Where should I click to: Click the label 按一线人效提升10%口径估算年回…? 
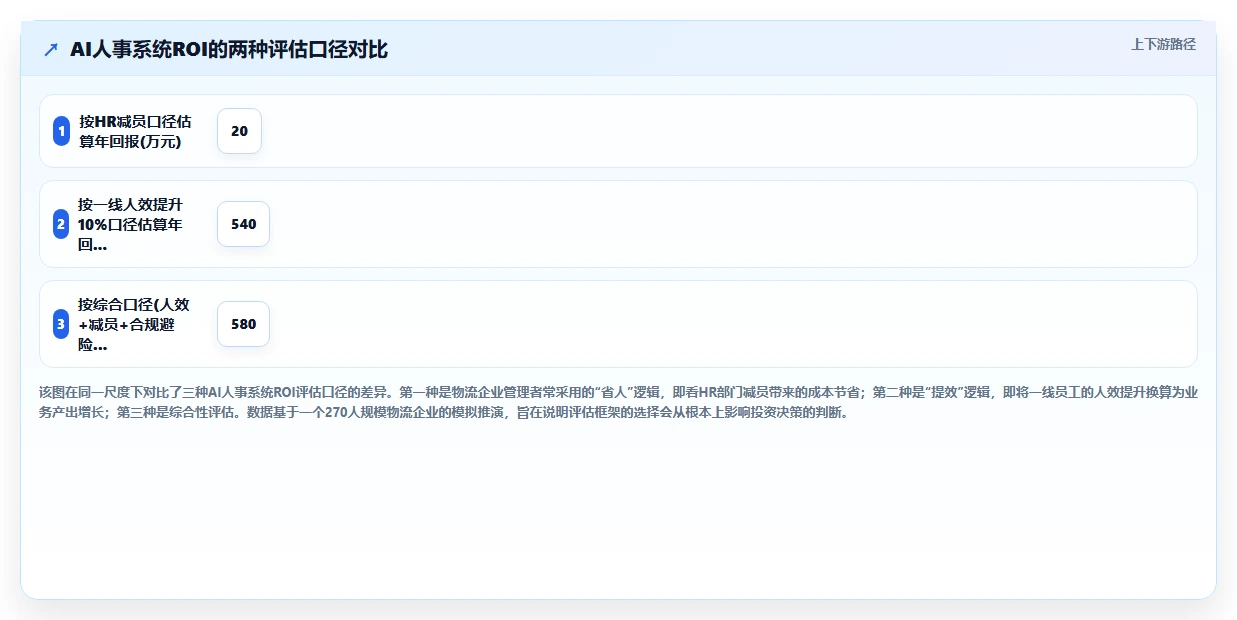(x=131, y=224)
